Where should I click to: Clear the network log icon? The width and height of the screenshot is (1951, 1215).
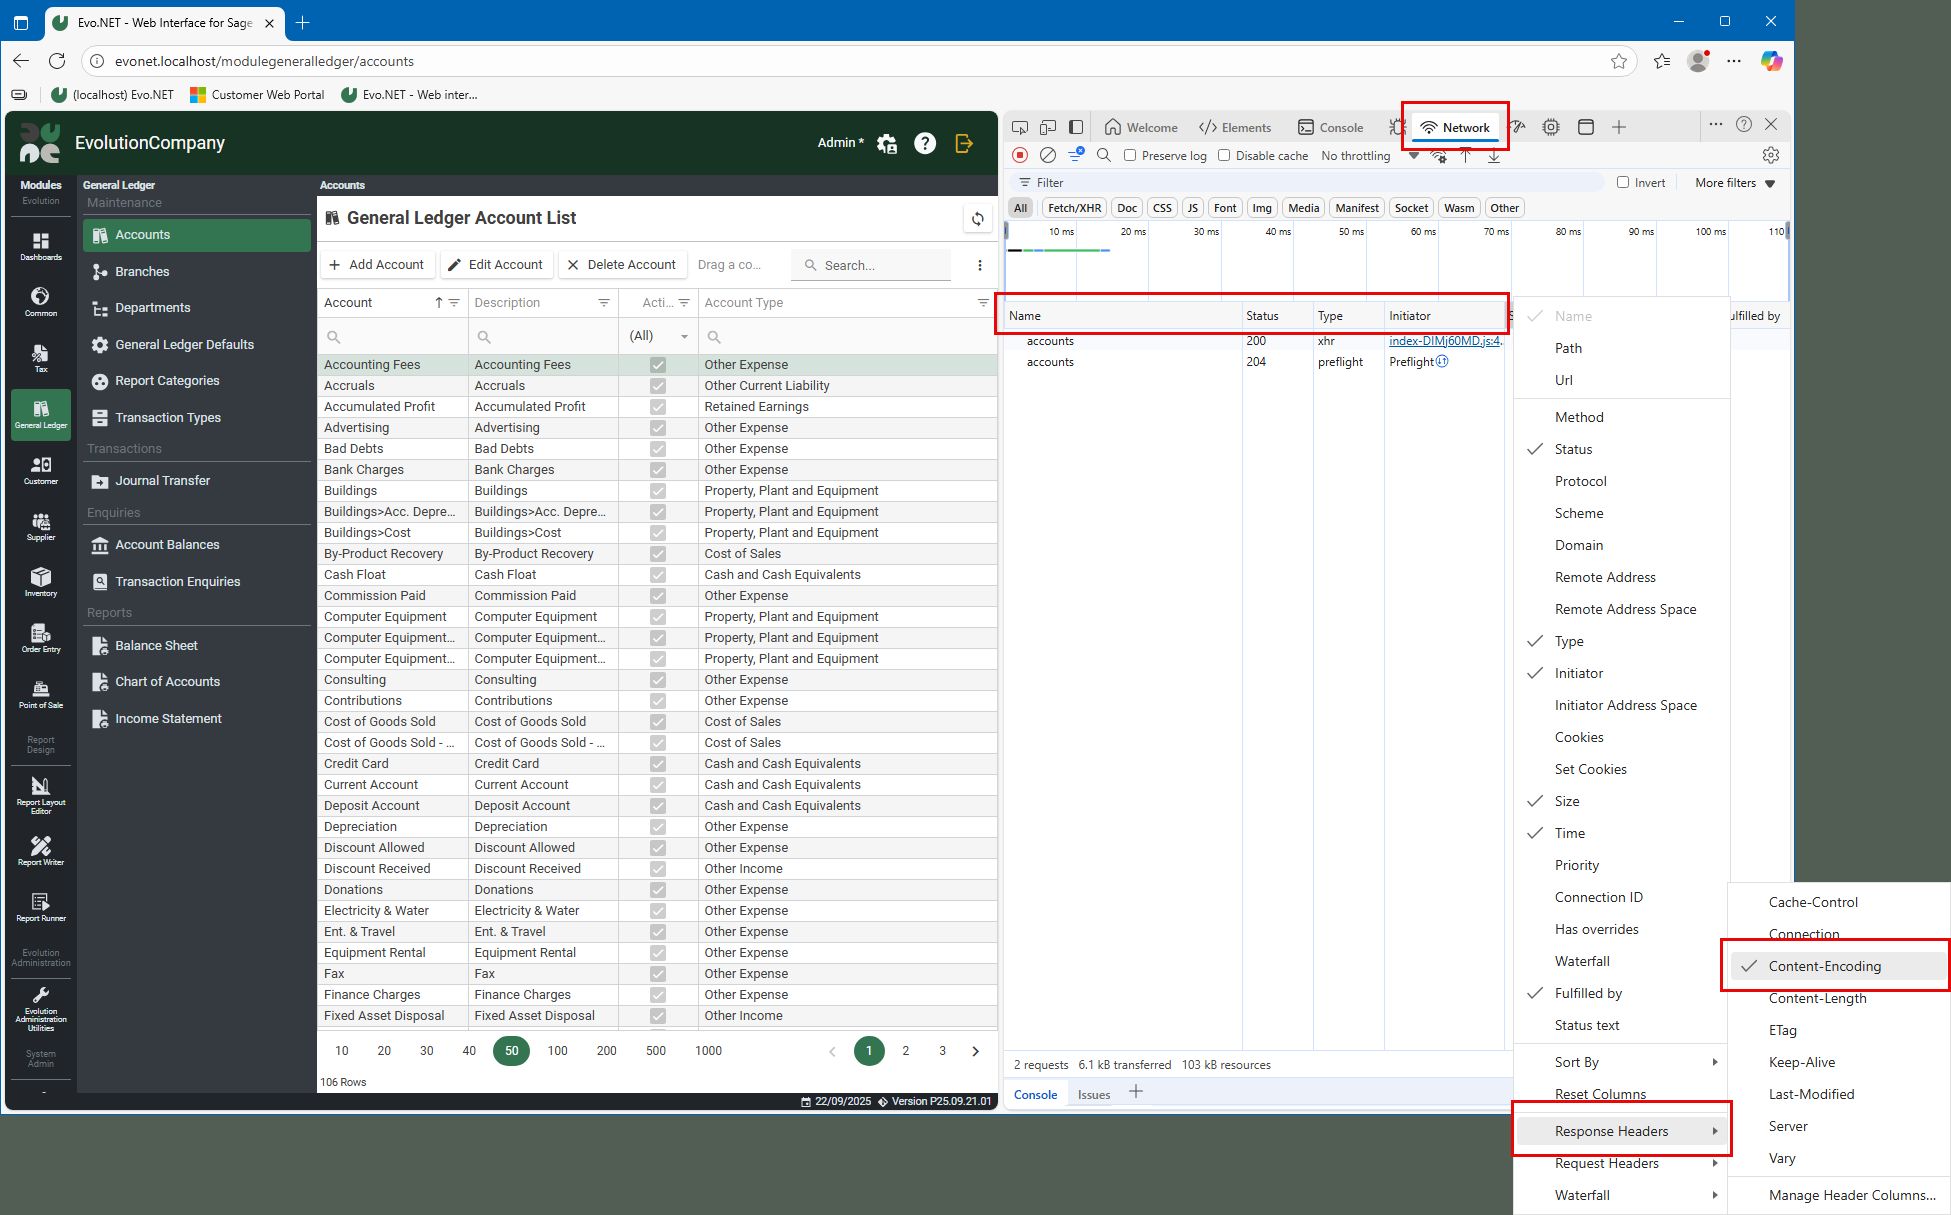coord(1047,155)
